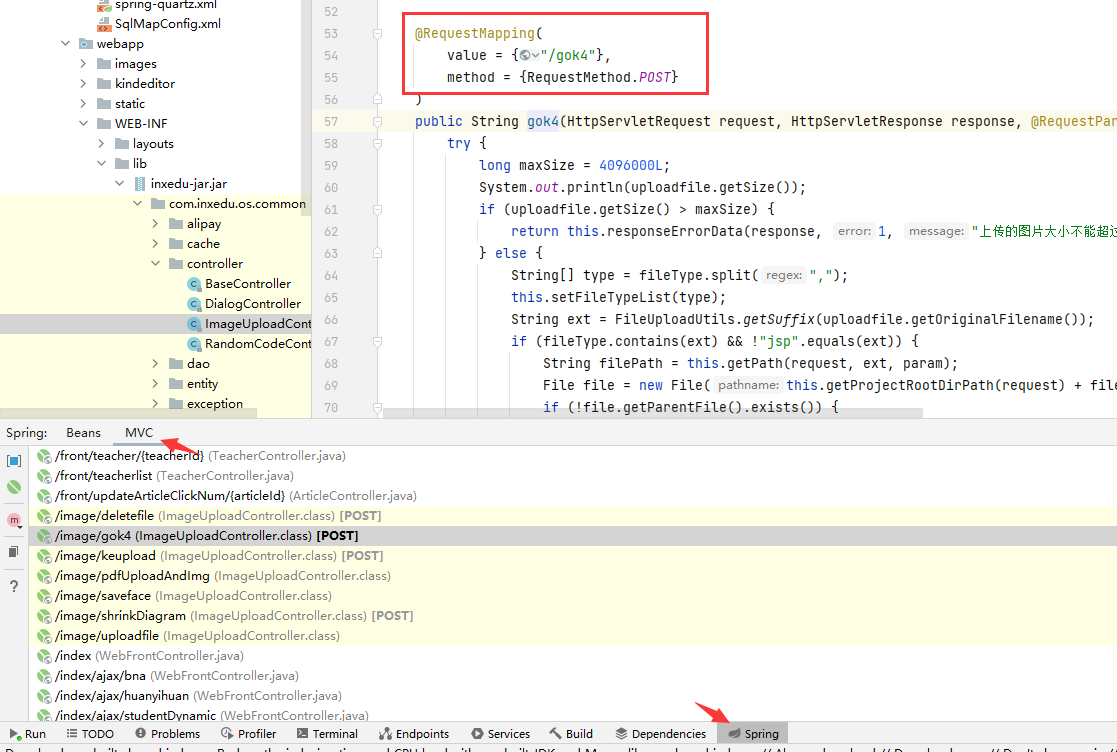Open the Endpoints tool window

pyautogui.click(x=414, y=733)
